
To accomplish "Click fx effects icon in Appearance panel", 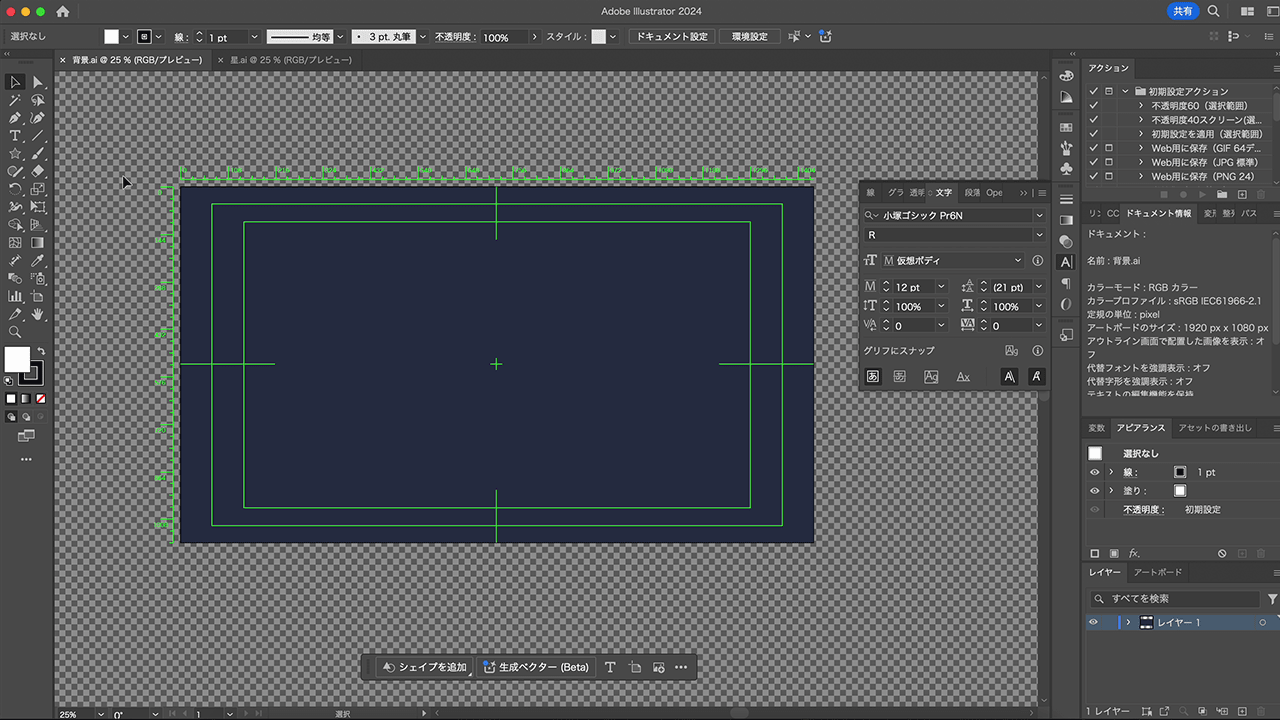I will point(1134,553).
